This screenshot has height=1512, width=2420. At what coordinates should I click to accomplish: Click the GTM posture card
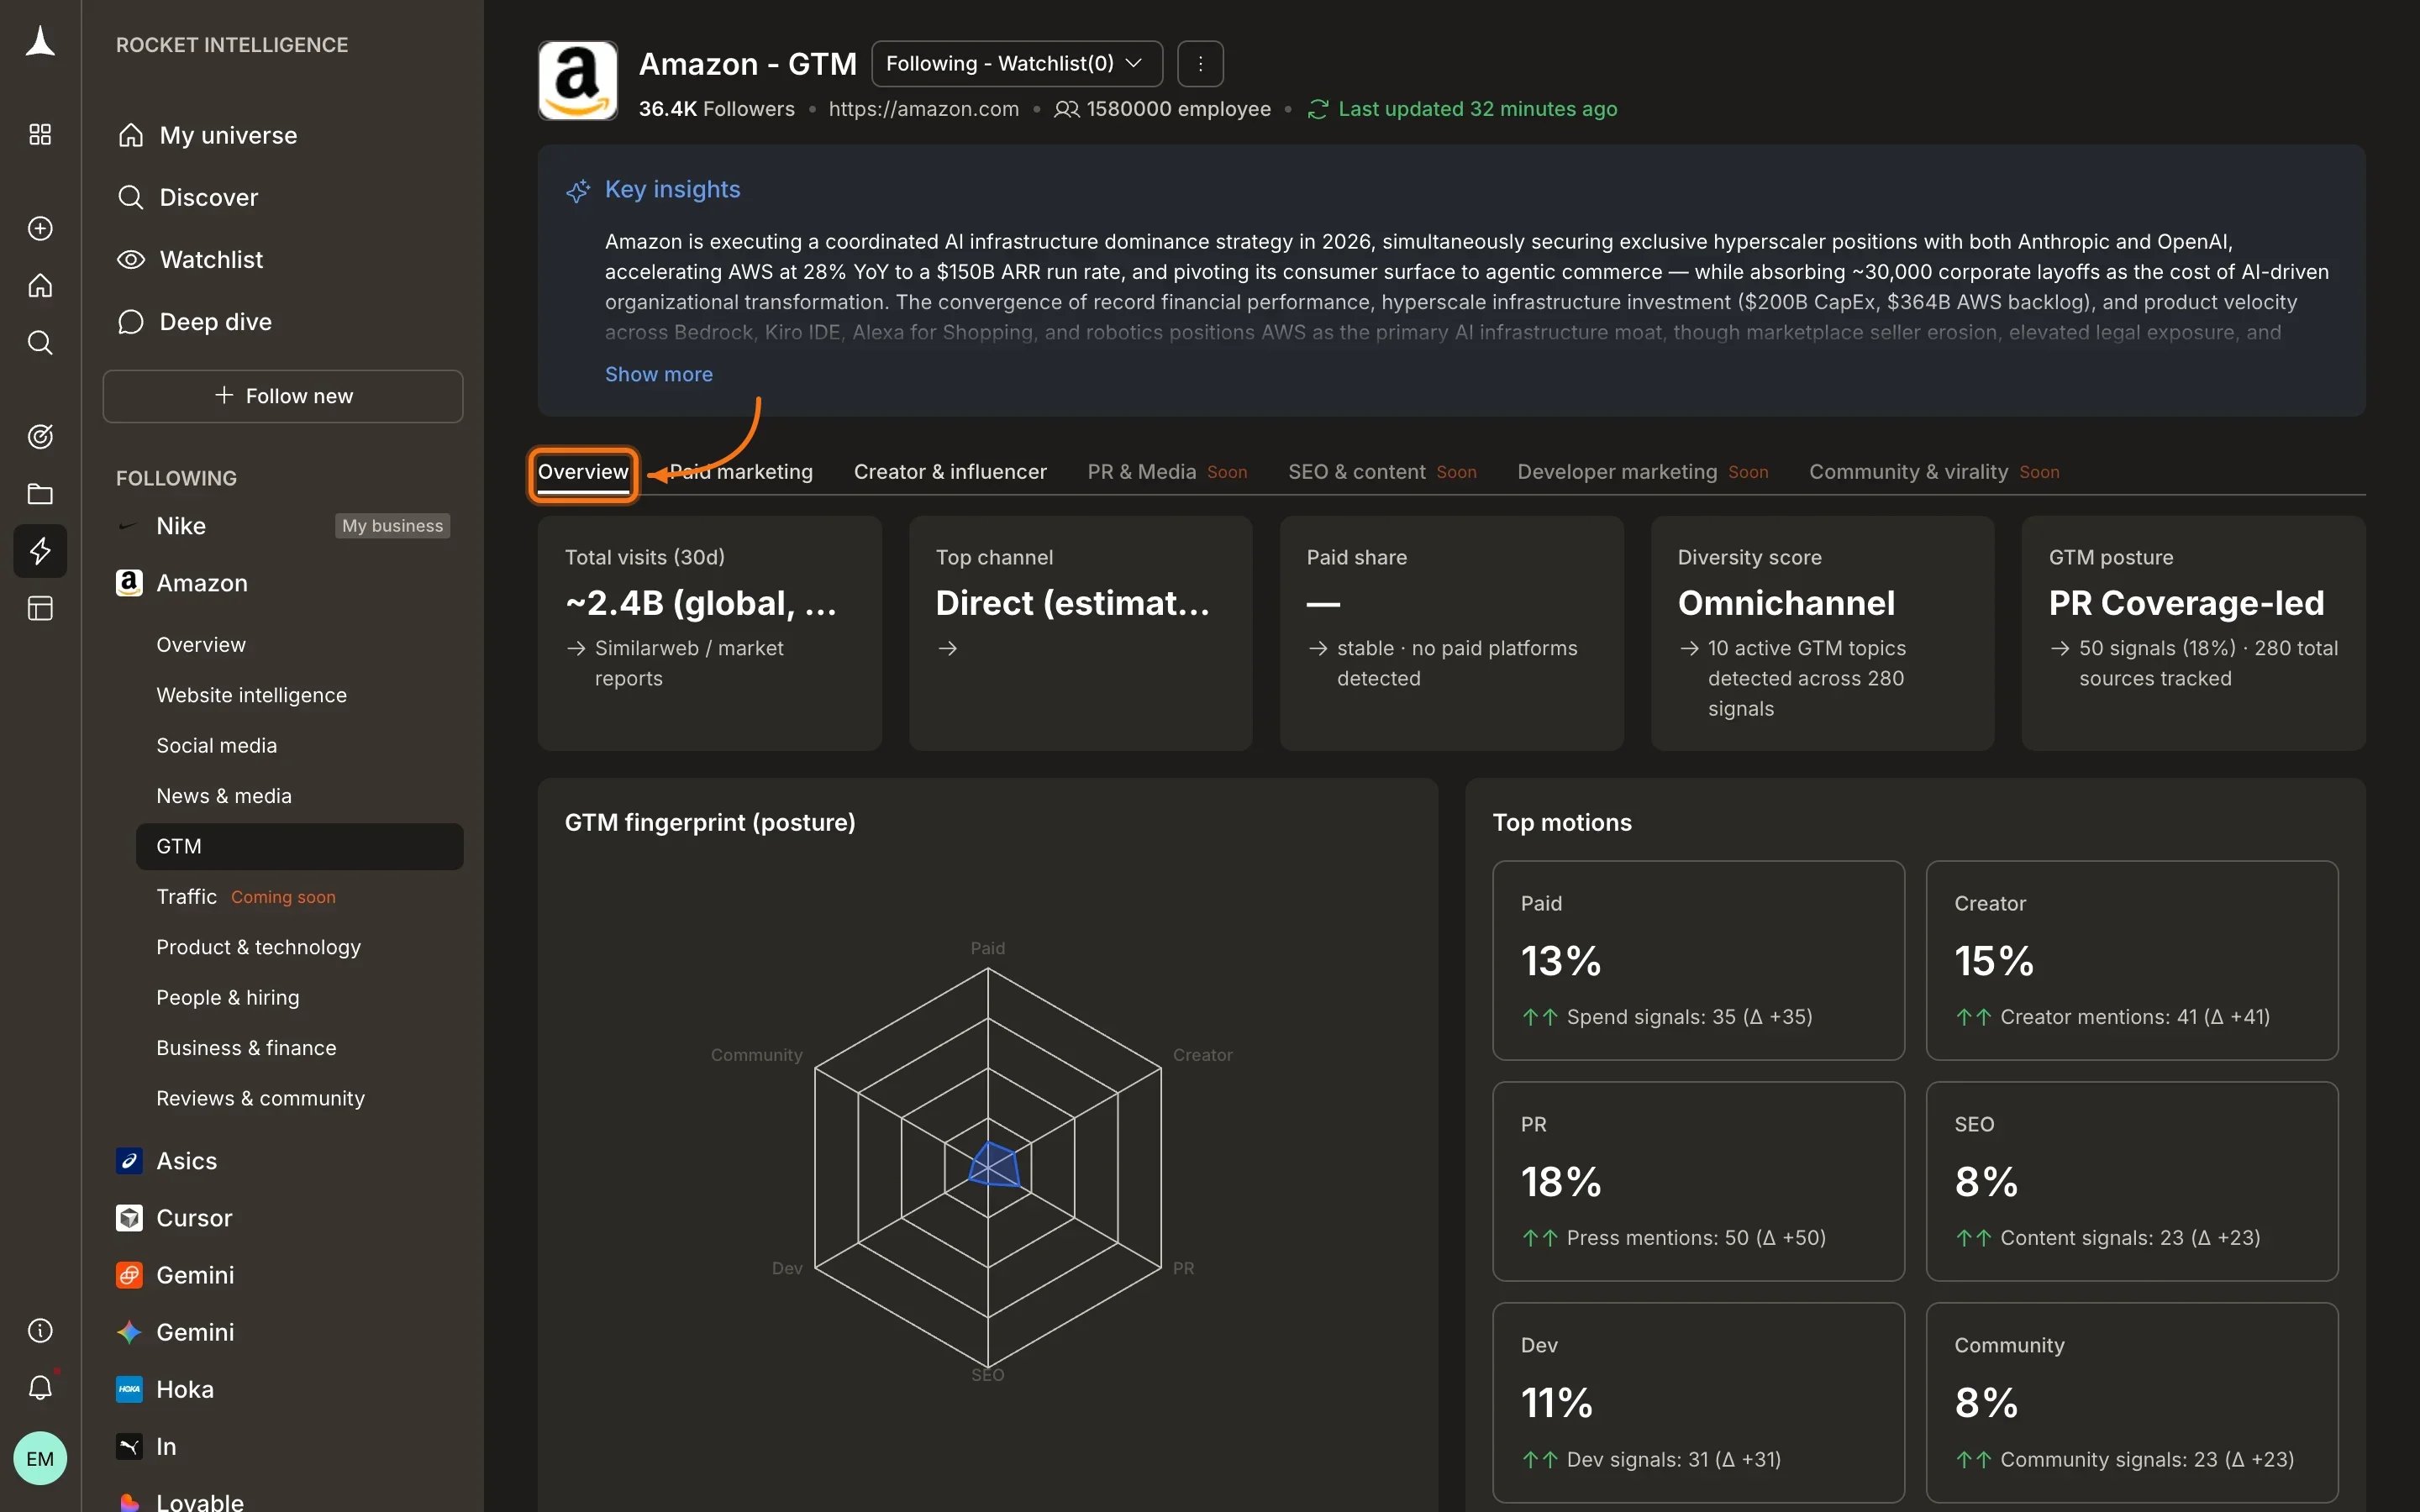click(x=2193, y=633)
